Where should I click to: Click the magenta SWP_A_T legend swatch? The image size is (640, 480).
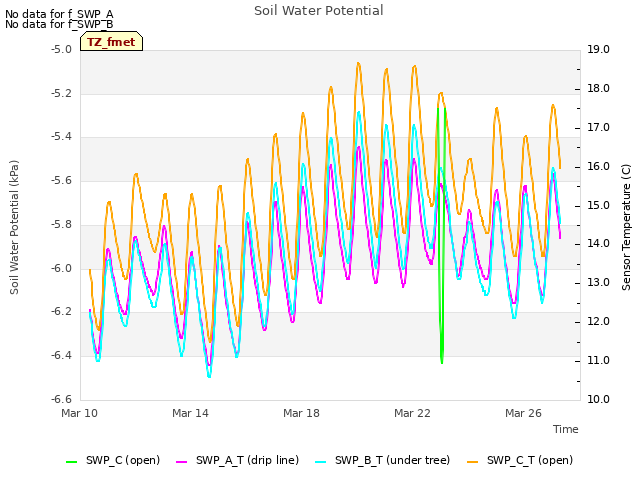click(182, 462)
